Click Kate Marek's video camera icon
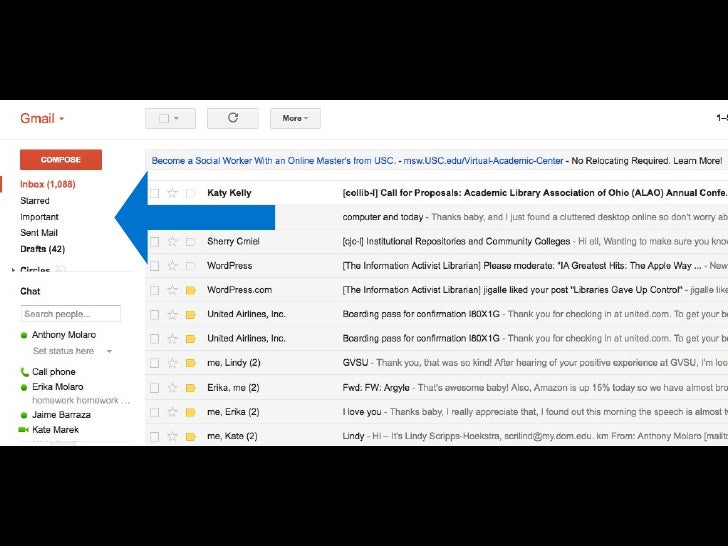 click(x=24, y=430)
